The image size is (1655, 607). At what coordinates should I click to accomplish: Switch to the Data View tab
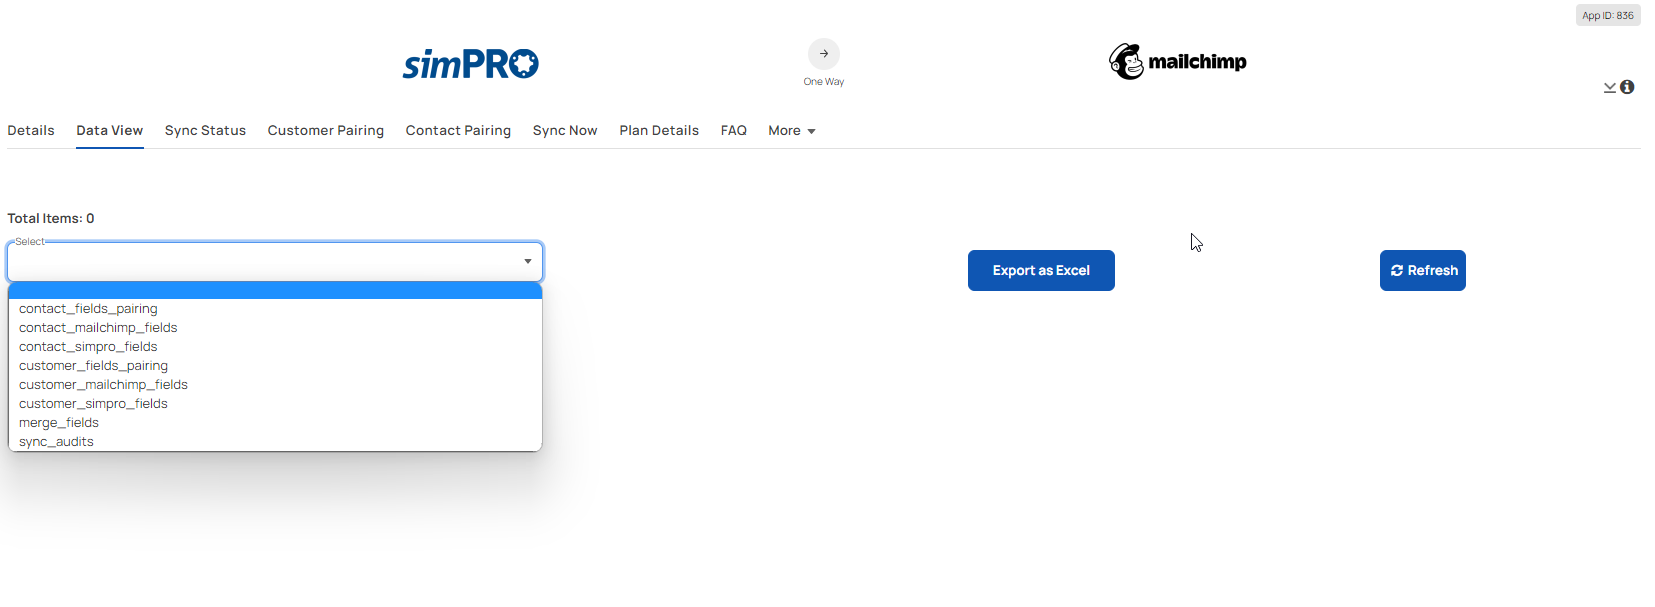[110, 131]
